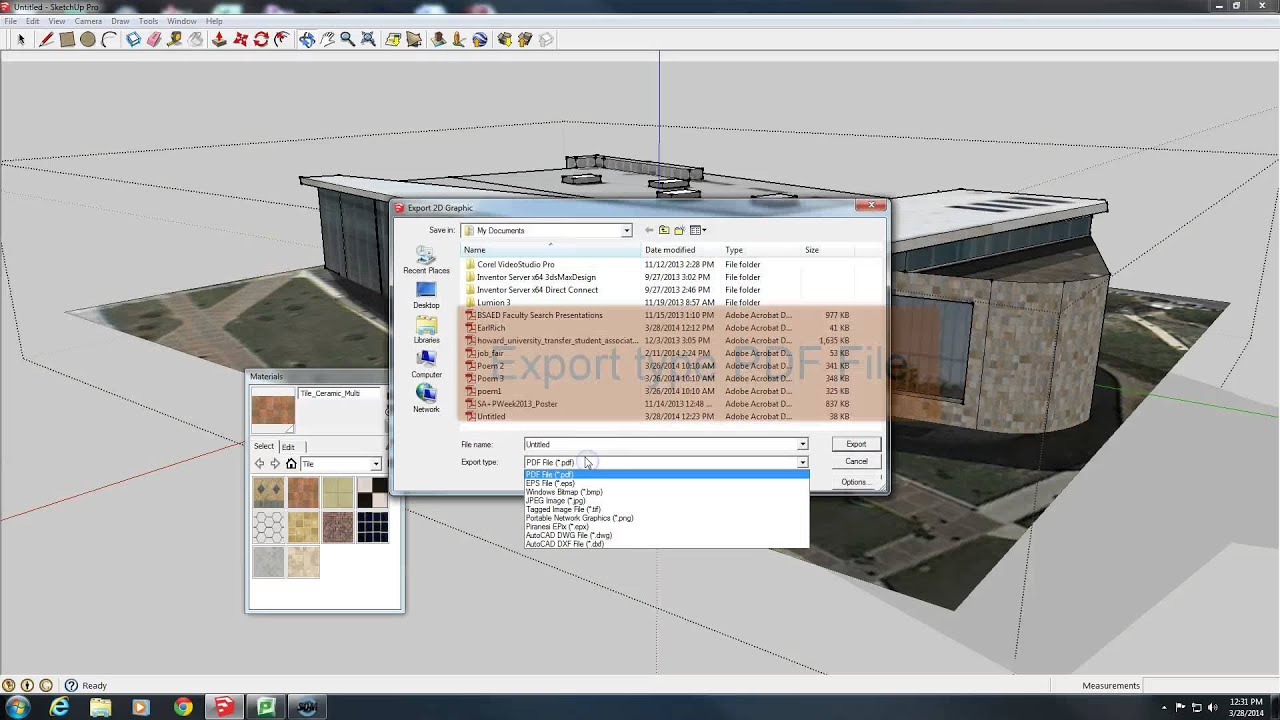
Task: Go up one folder level
Action: (x=663, y=230)
